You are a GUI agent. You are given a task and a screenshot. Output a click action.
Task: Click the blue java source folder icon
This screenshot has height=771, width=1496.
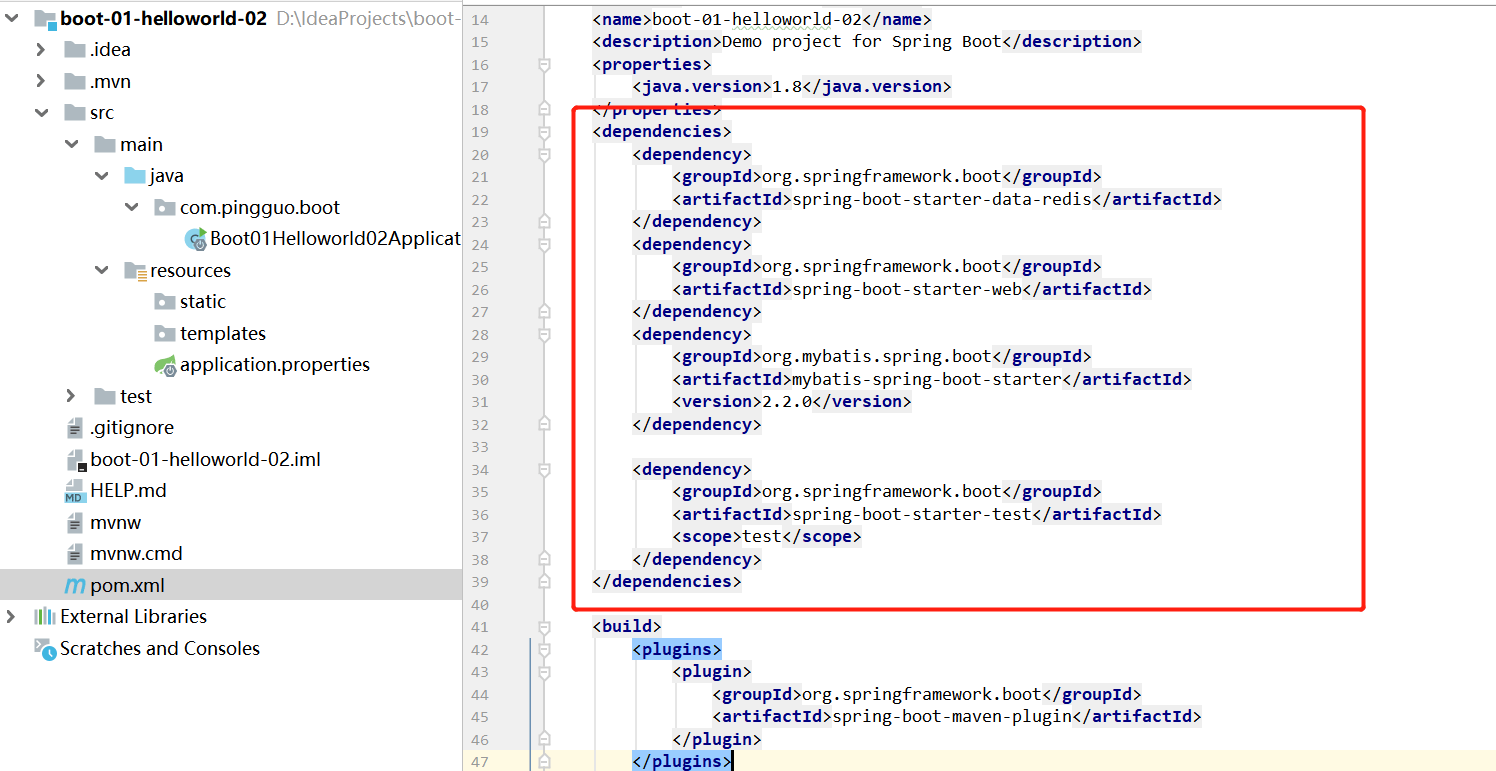[x=135, y=176]
